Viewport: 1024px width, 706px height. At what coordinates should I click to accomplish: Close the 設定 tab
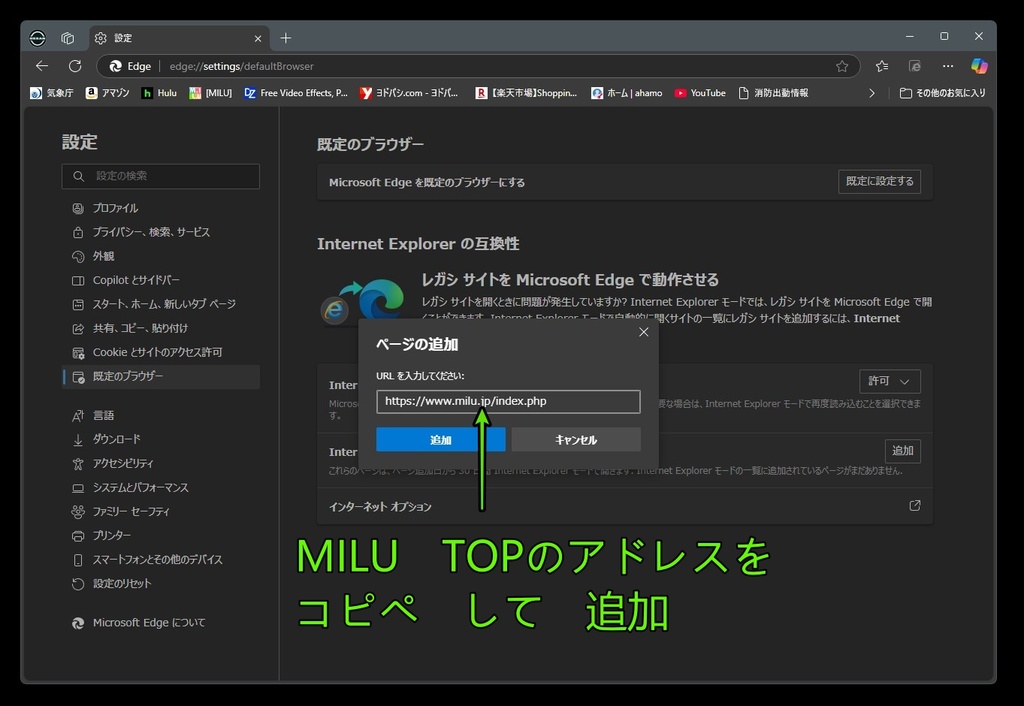coord(258,39)
